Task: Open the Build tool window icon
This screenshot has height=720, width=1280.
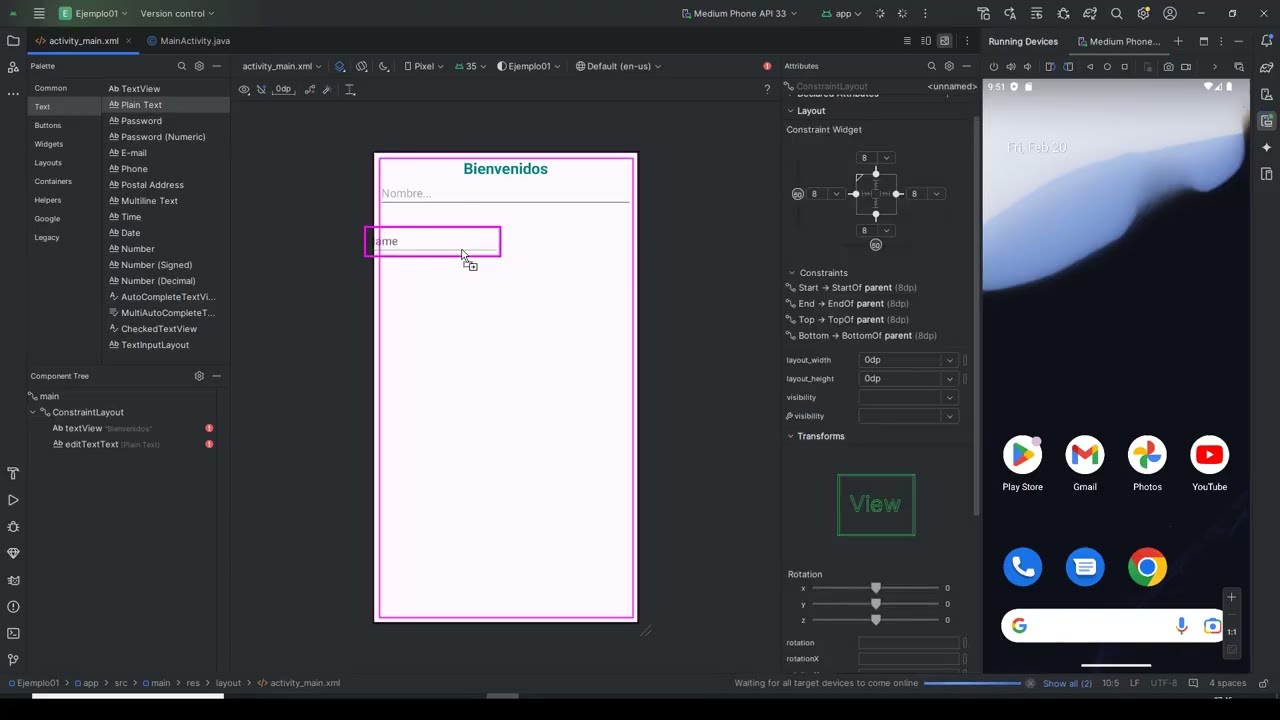Action: coord(13,473)
